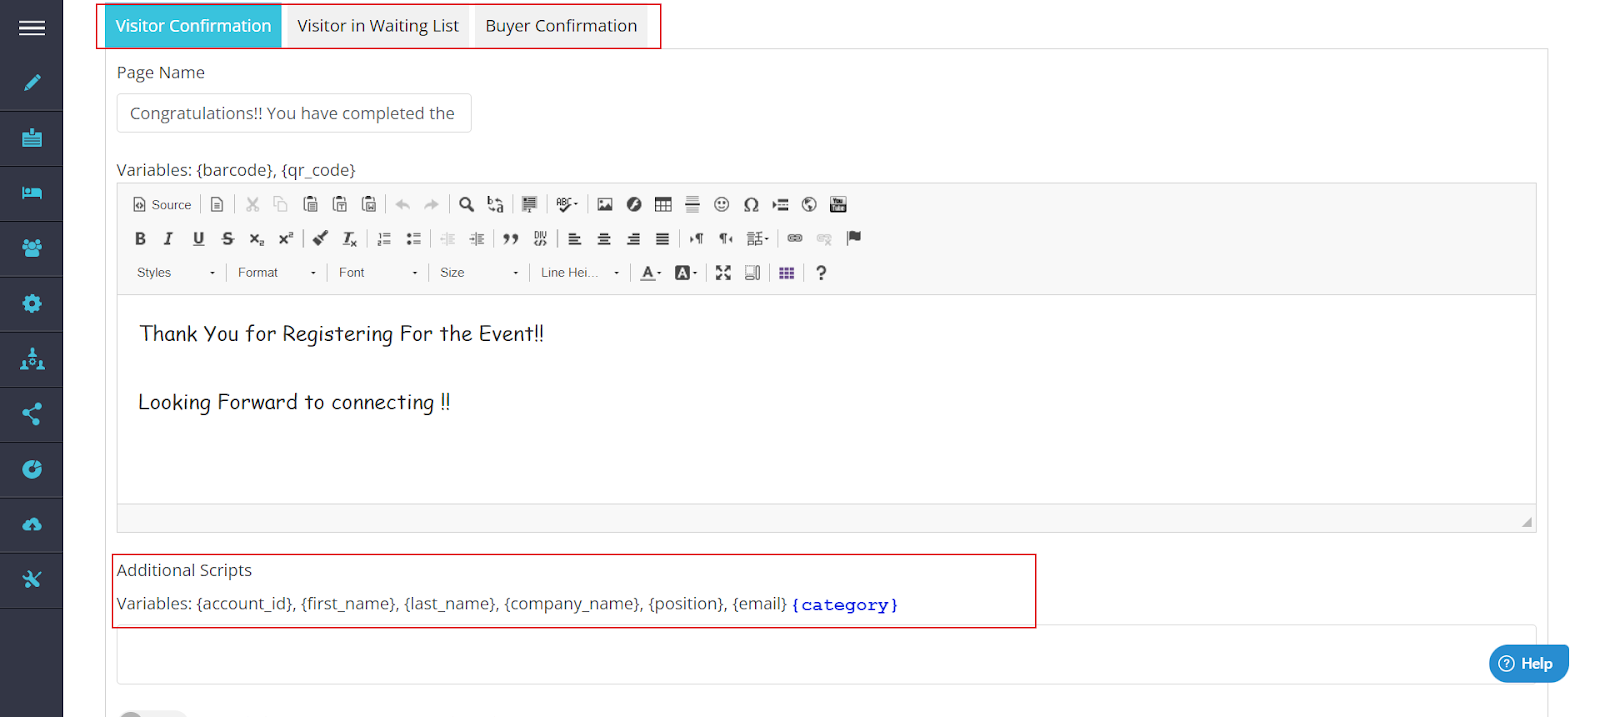Toggle subscript formatting
This screenshot has width=1600, height=717.
pos(256,238)
